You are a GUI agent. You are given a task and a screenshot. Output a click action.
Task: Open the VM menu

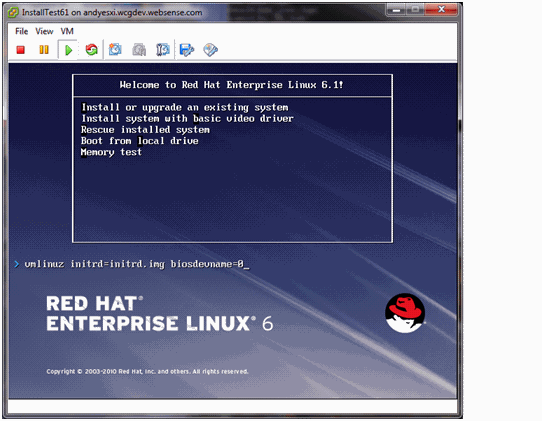(67, 31)
